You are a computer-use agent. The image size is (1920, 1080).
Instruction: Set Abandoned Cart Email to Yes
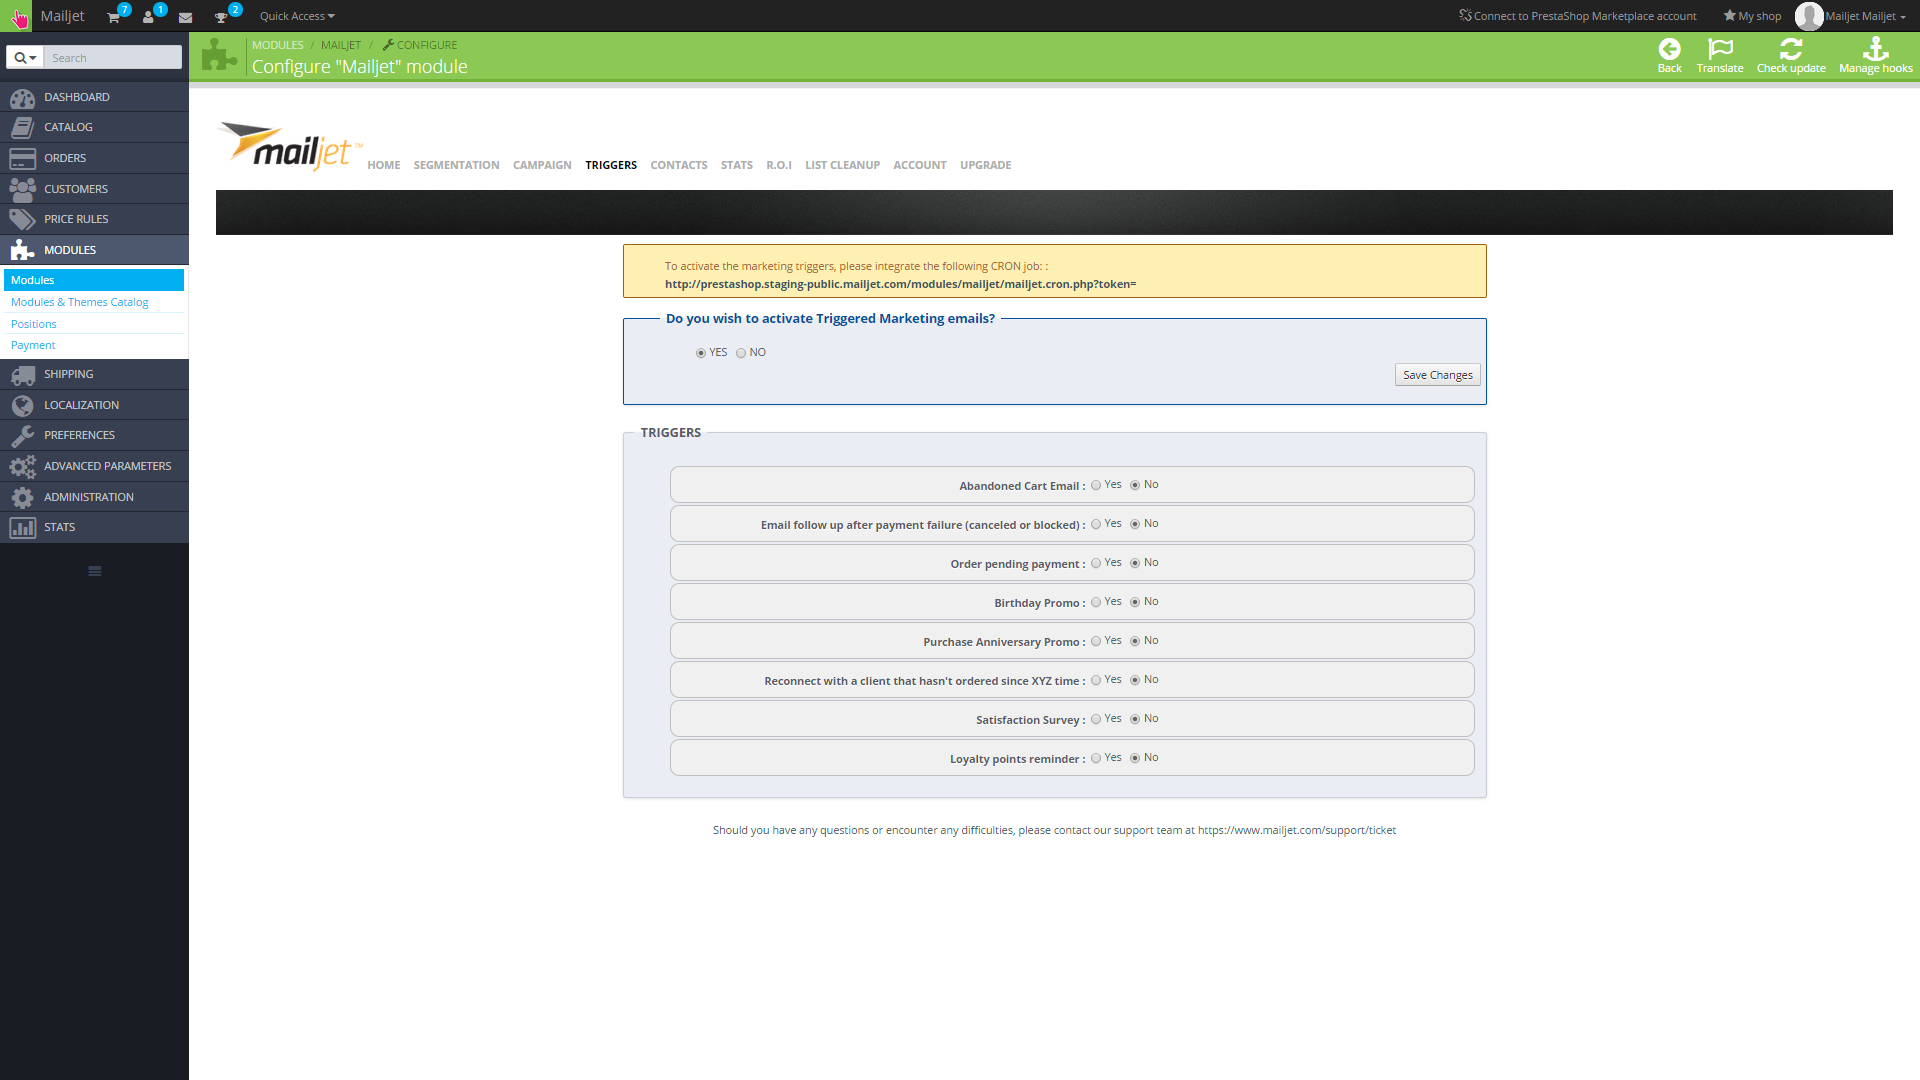click(1096, 485)
